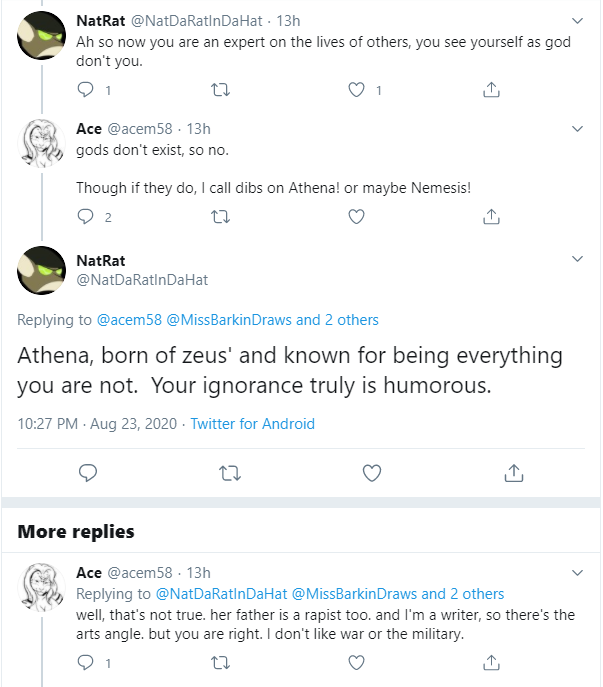The height and width of the screenshot is (687, 603).
Task: Open options chevron on main NatRat tweet
Action: tap(578, 259)
